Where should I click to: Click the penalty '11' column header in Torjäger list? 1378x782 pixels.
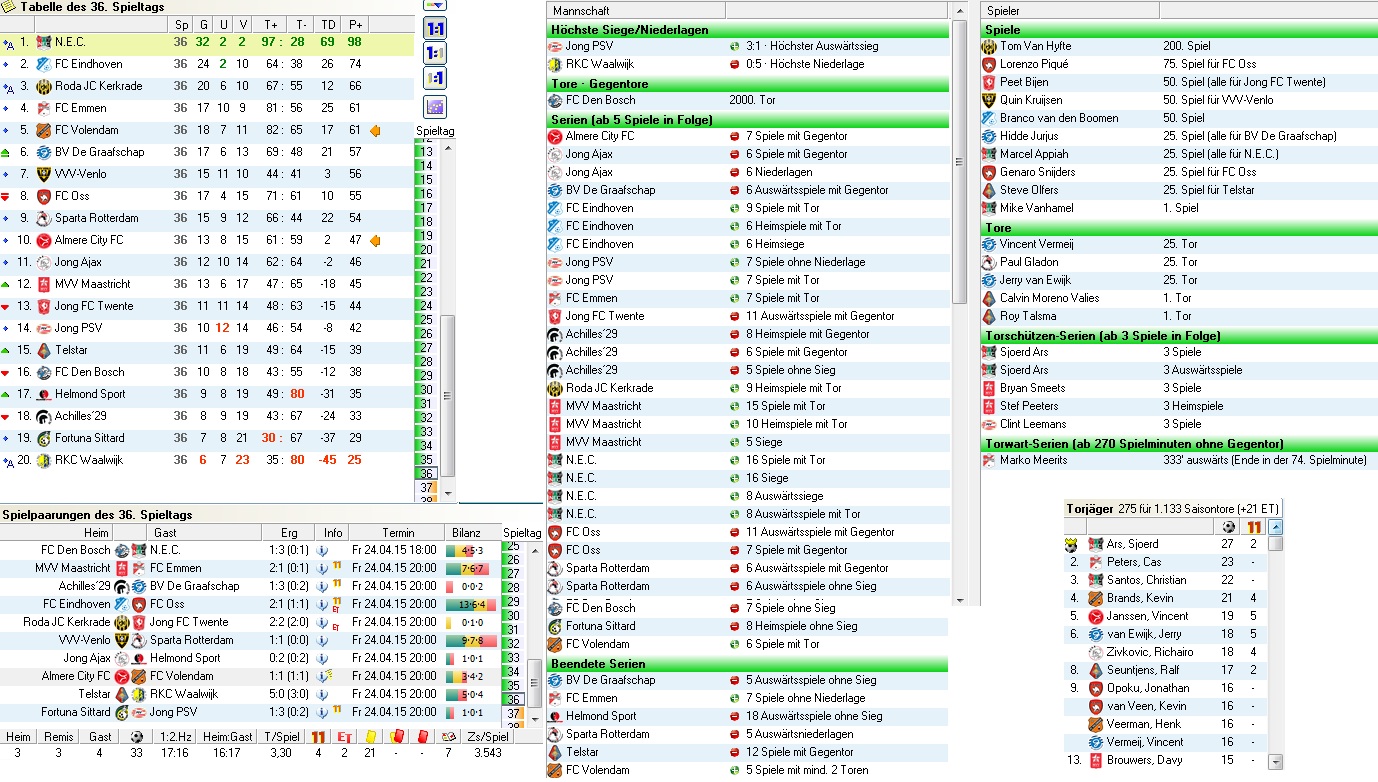click(x=1254, y=527)
